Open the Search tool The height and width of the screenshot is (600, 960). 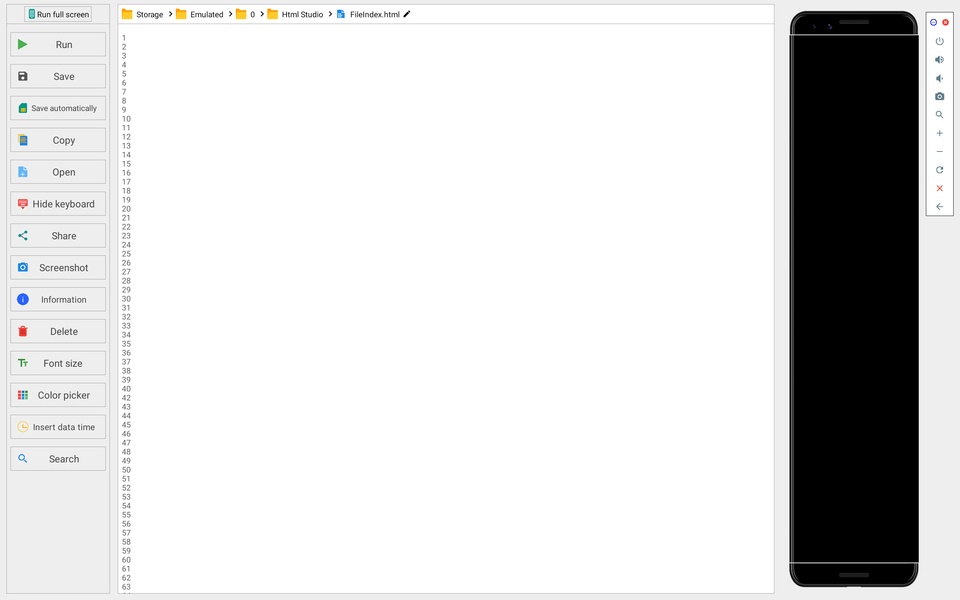point(58,459)
